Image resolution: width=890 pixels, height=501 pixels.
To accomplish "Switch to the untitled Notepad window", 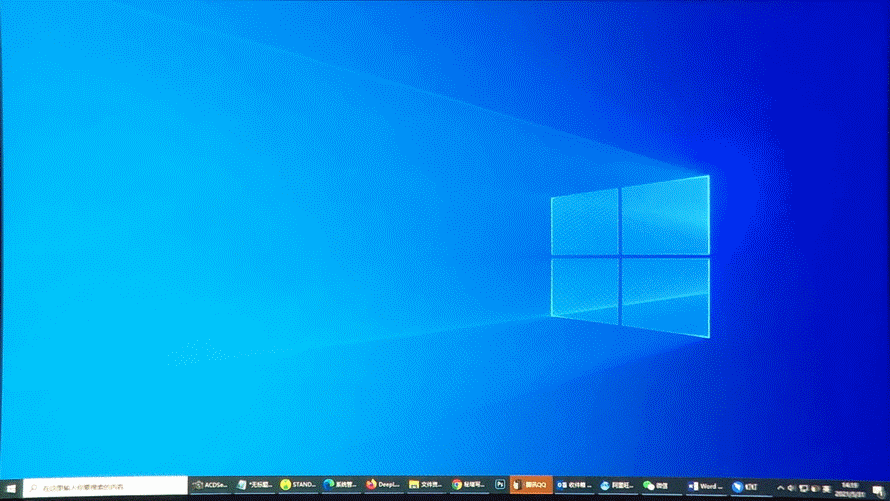I will click(254, 485).
